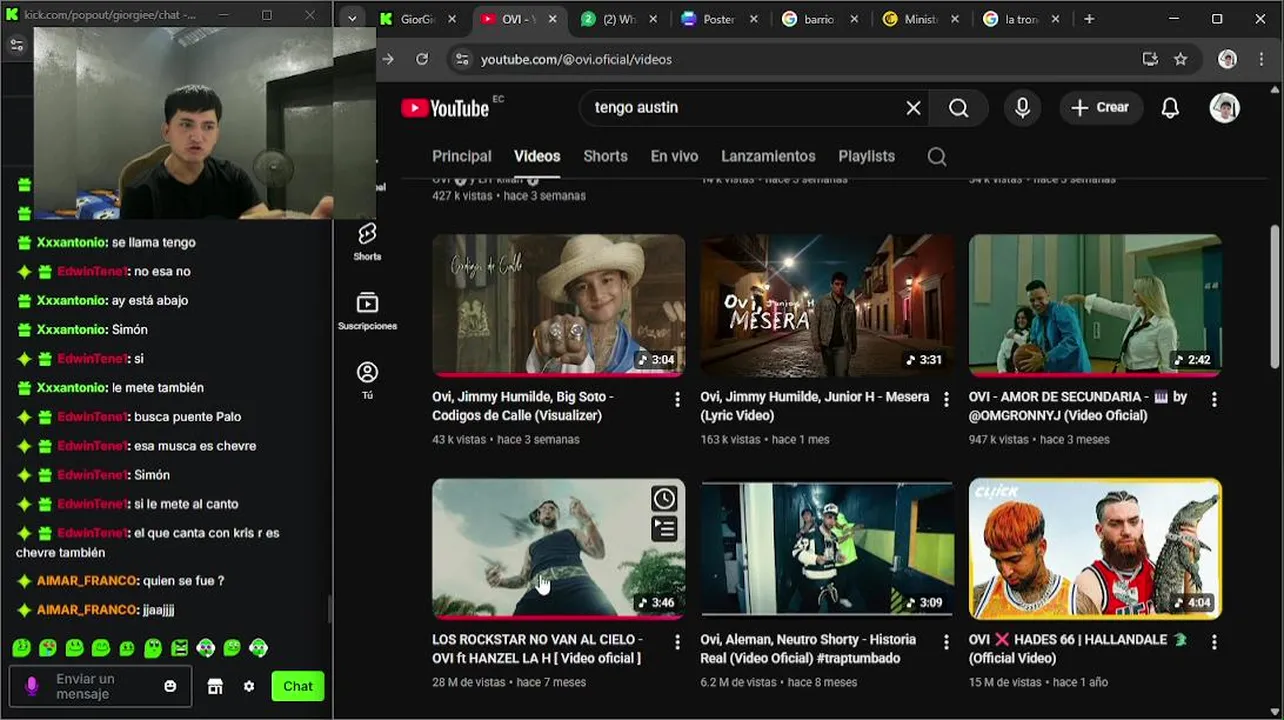This screenshot has width=1284, height=720.
Task: Close the OVI YouTube browser tab
Action: (552, 19)
